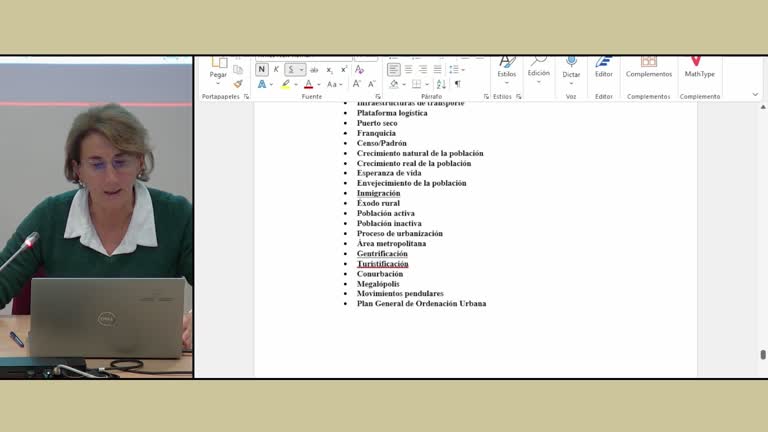Show paragraph marks with pilcrow icon
This screenshot has width=768, height=432.
point(457,84)
